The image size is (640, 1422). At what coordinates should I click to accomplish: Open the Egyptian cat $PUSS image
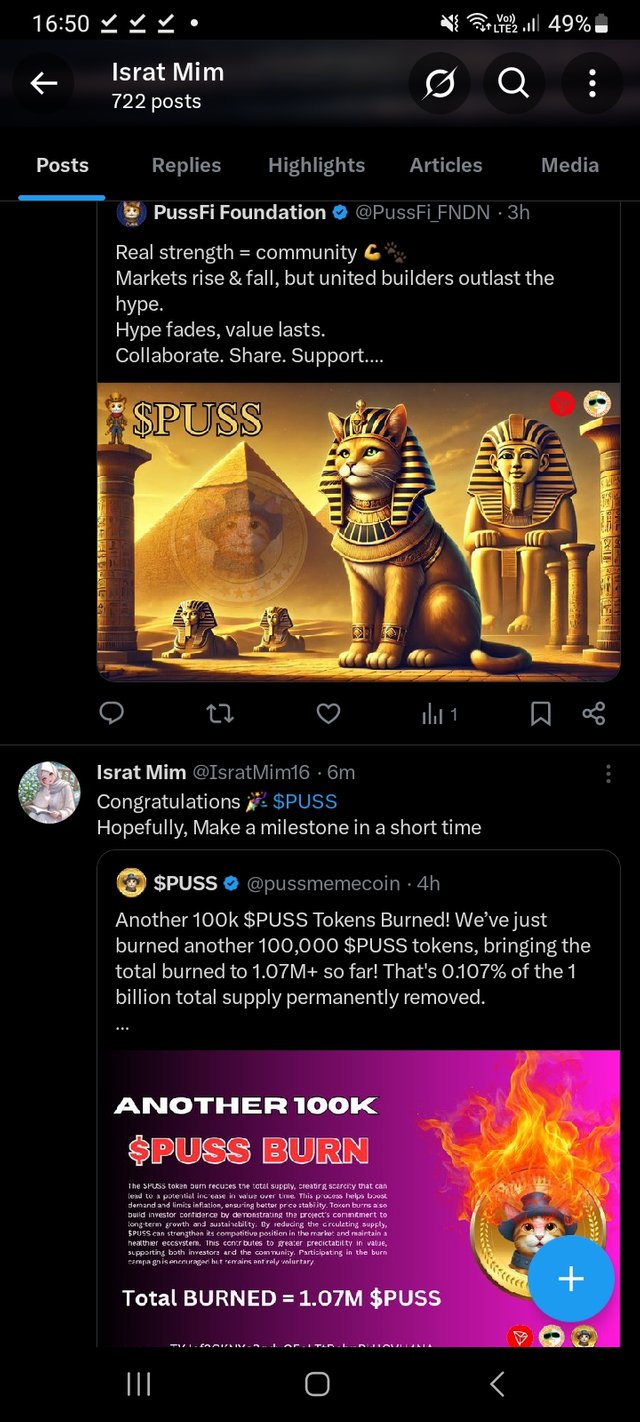tap(358, 532)
